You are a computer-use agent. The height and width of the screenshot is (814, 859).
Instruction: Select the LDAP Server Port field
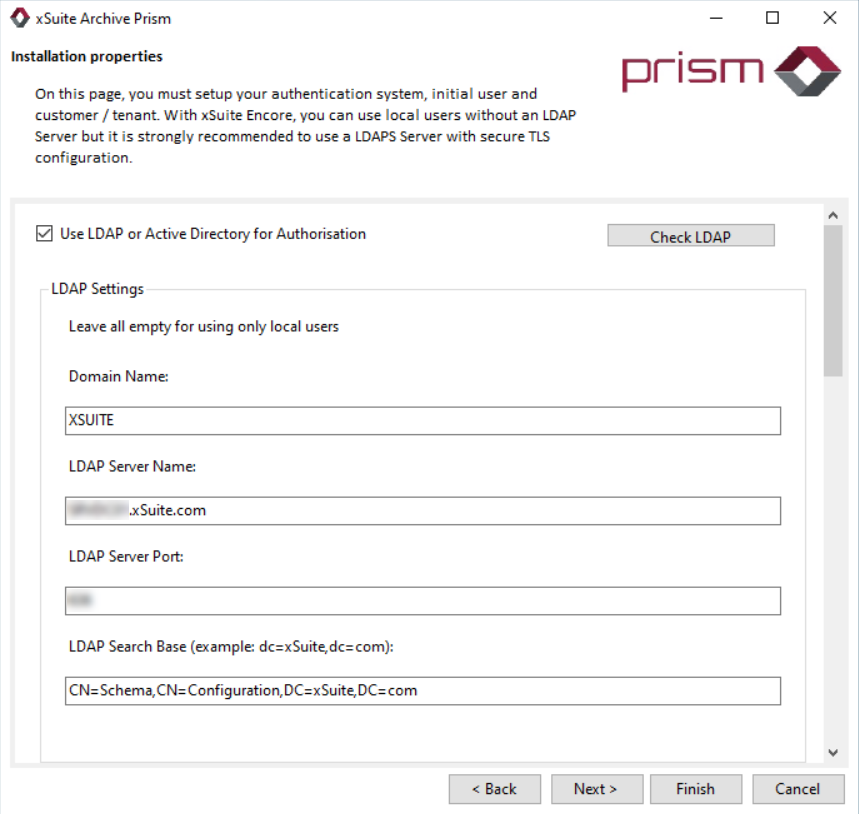422,601
